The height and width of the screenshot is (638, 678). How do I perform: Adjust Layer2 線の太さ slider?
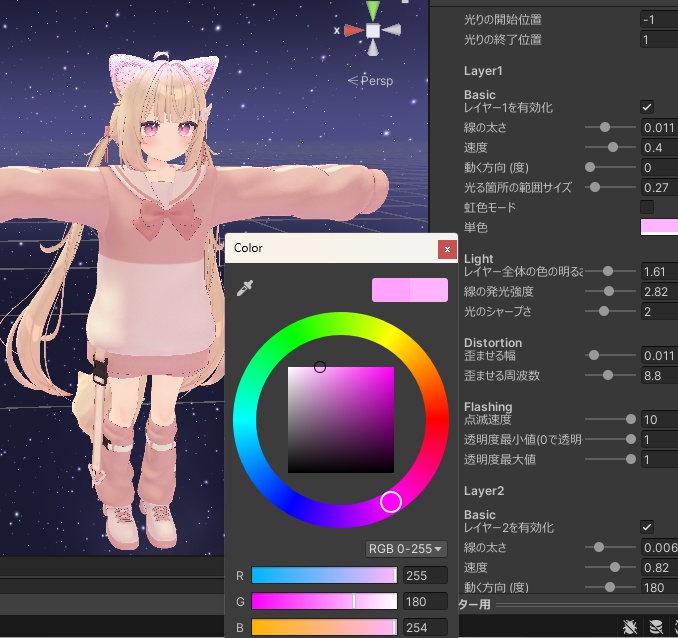[611, 547]
